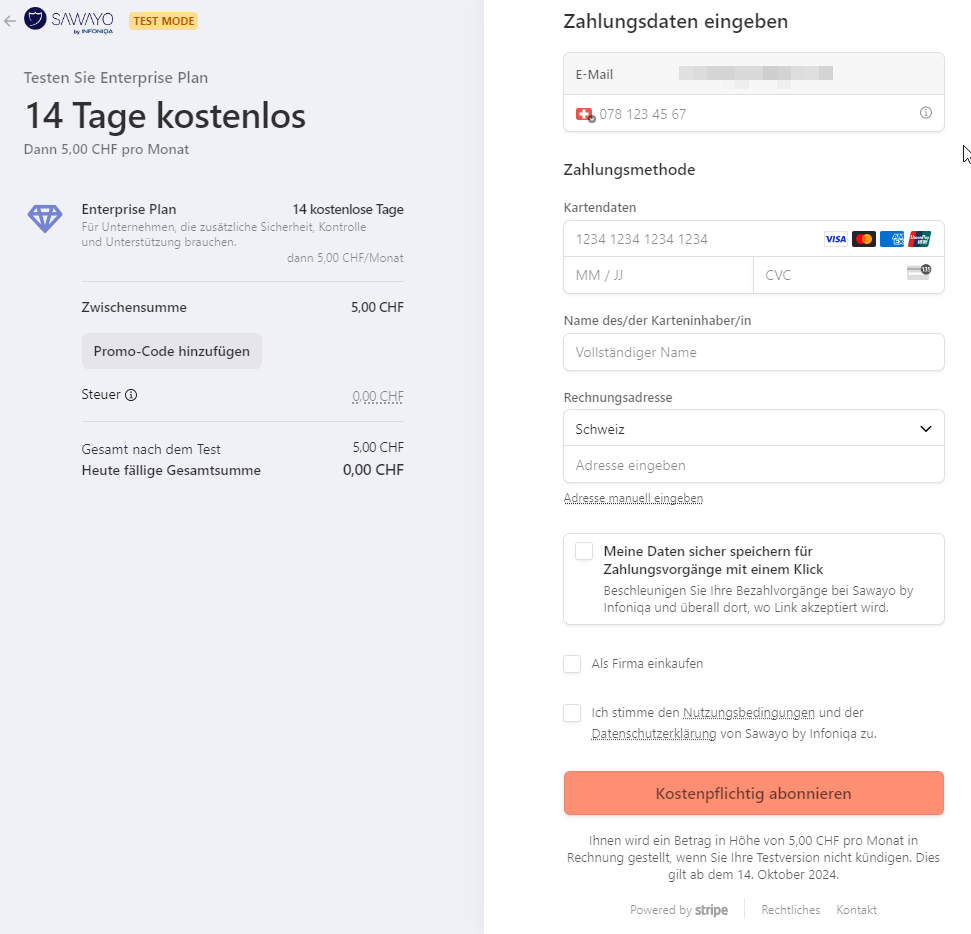The width and height of the screenshot is (971, 934).
Task: Click the back arrow next to Sawayo logo
Action: 9,21
